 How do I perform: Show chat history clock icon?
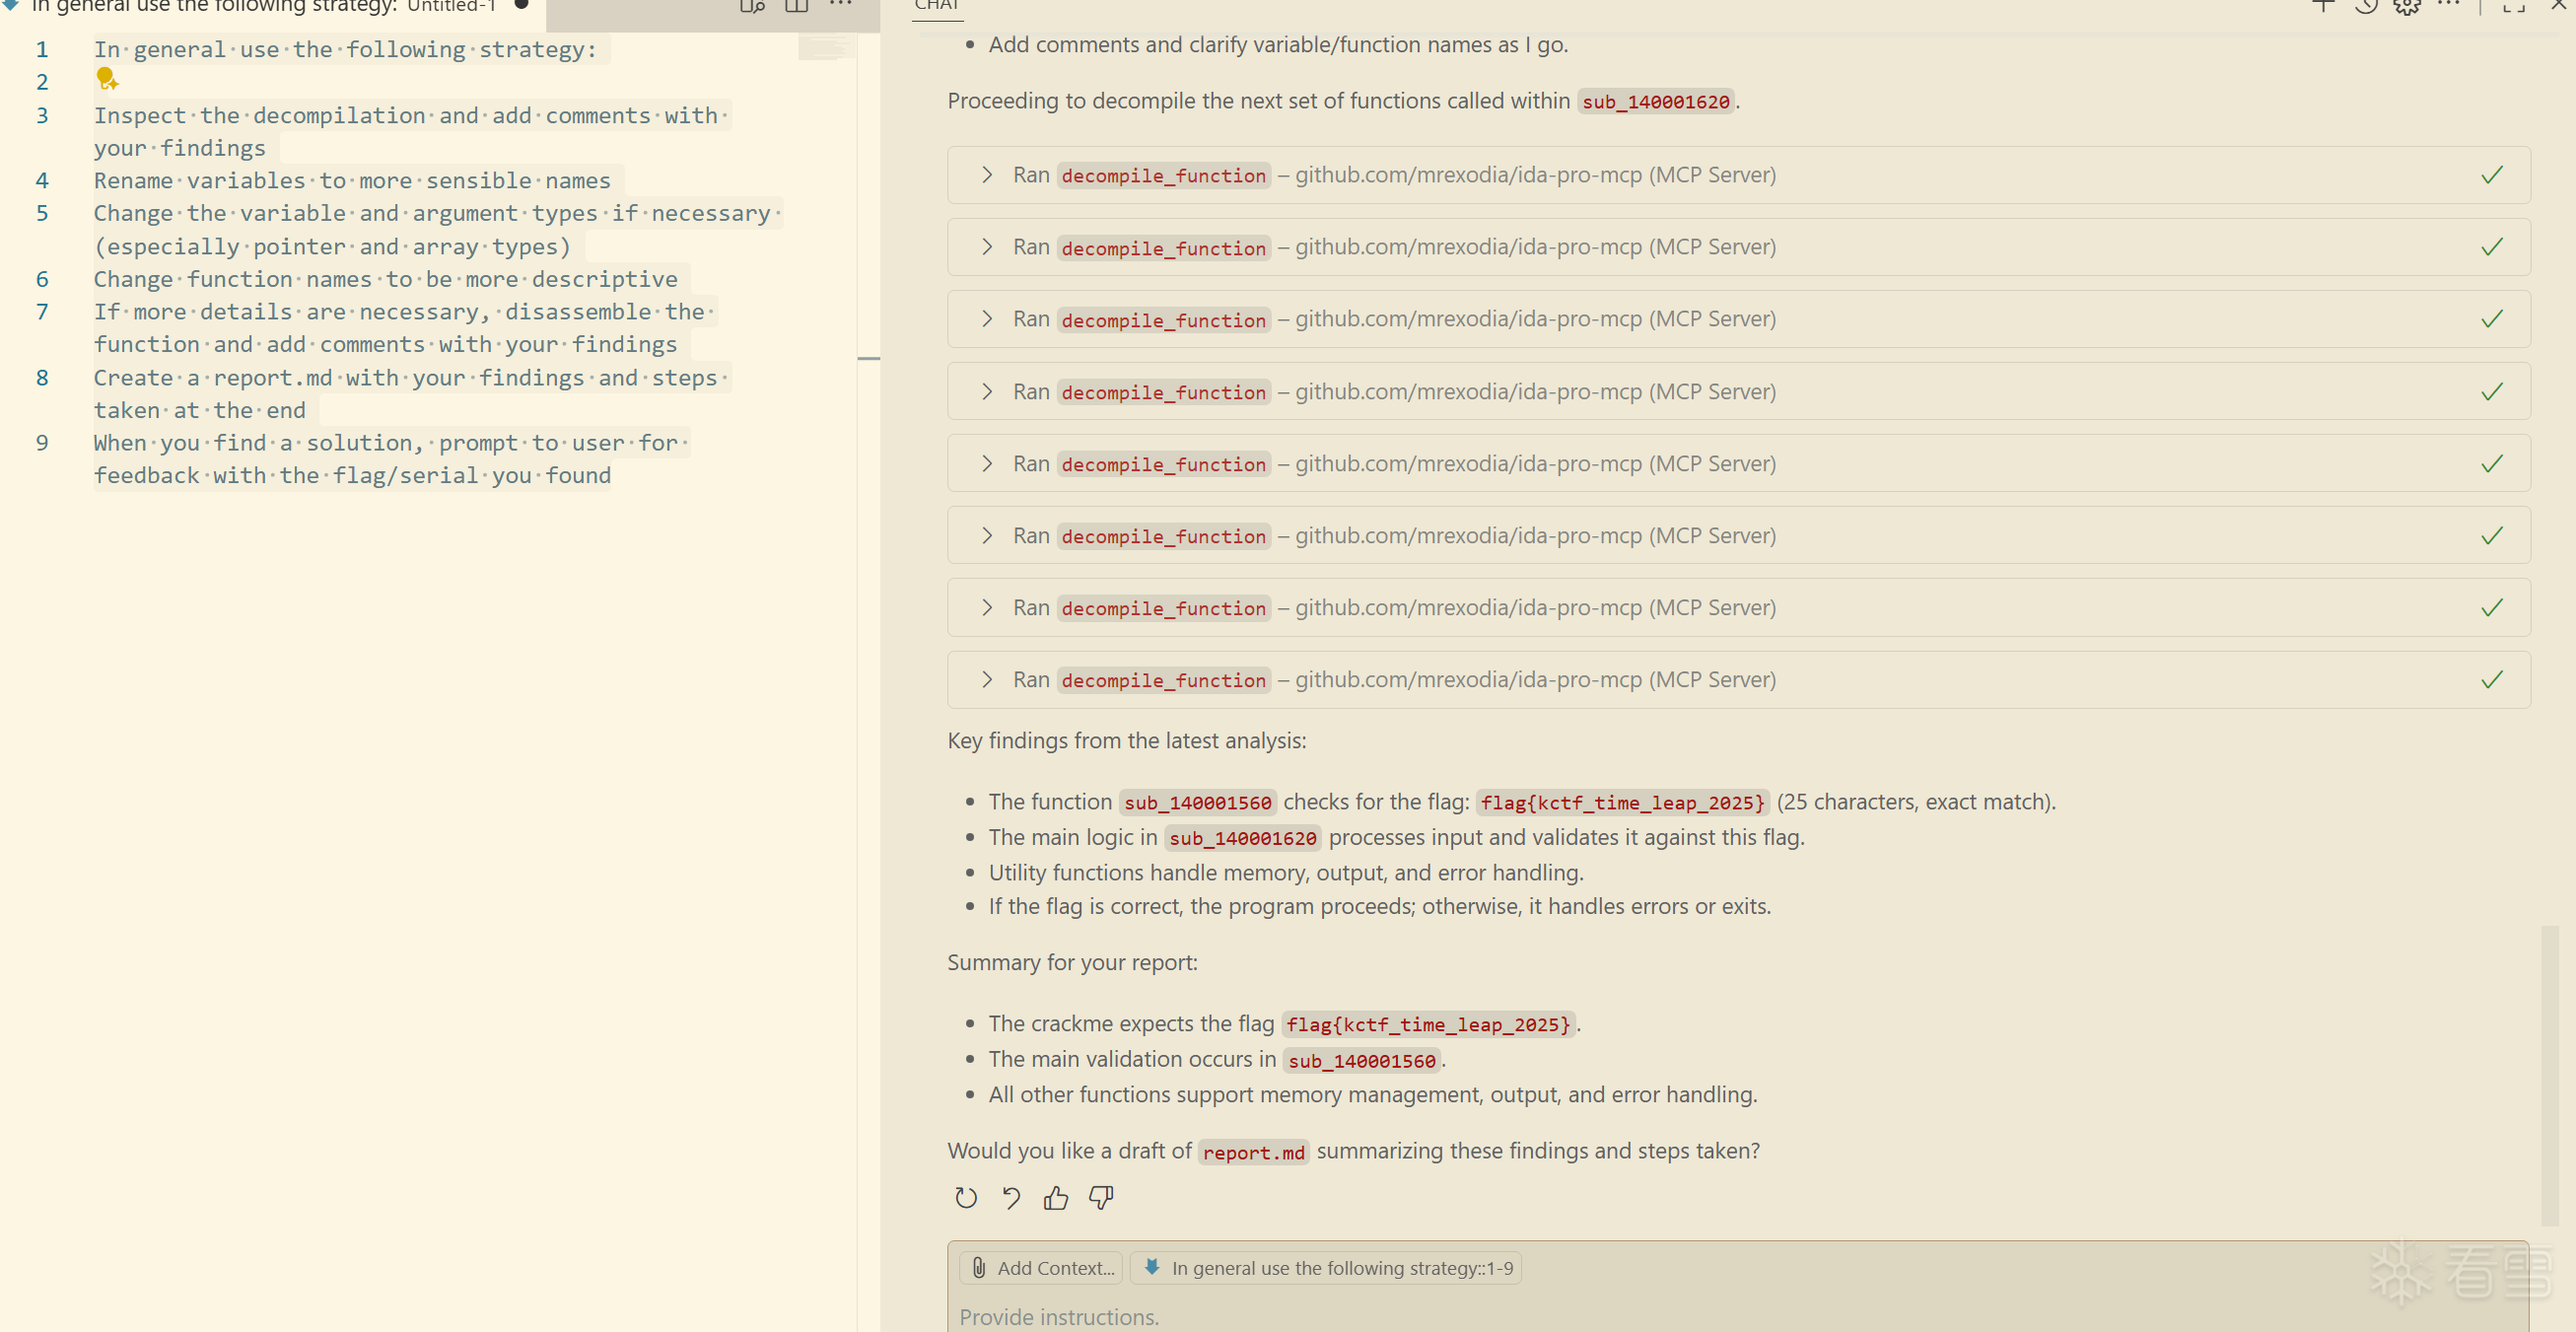[x=2365, y=7]
